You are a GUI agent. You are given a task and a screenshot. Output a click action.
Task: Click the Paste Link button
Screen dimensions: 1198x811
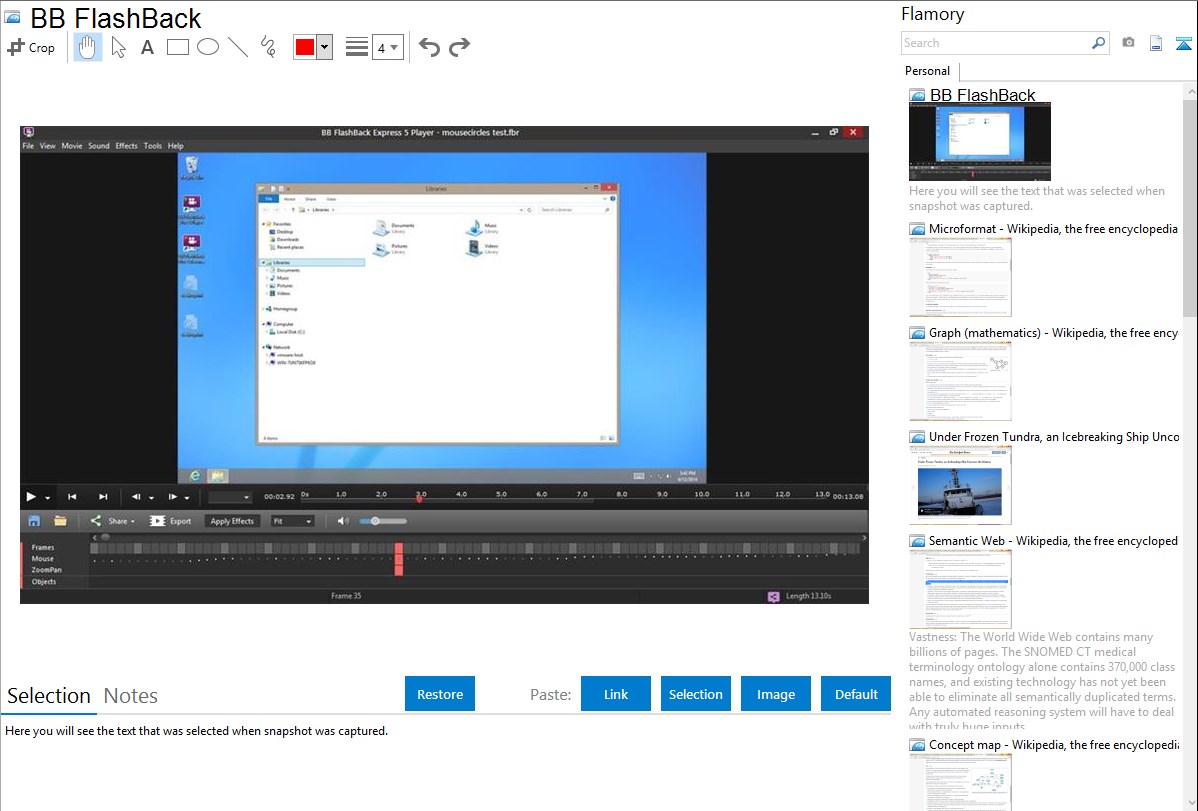point(616,694)
